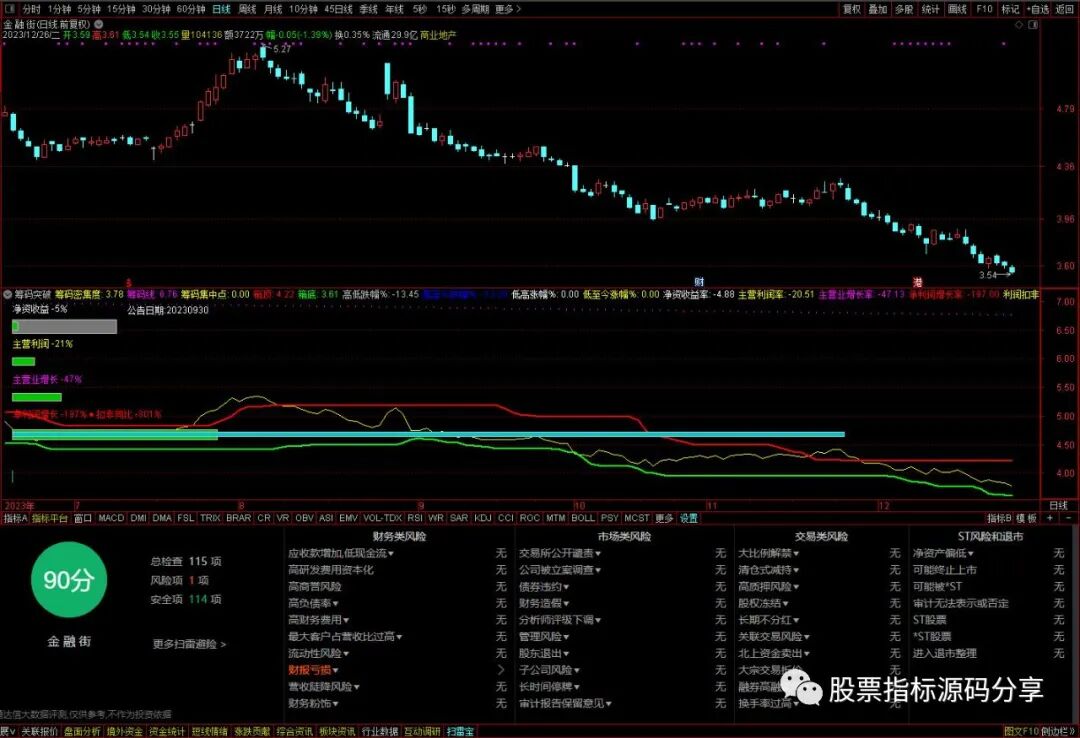The width and height of the screenshot is (1080, 738).
Task: Click the green 90分 score circle
Action: pos(68,580)
